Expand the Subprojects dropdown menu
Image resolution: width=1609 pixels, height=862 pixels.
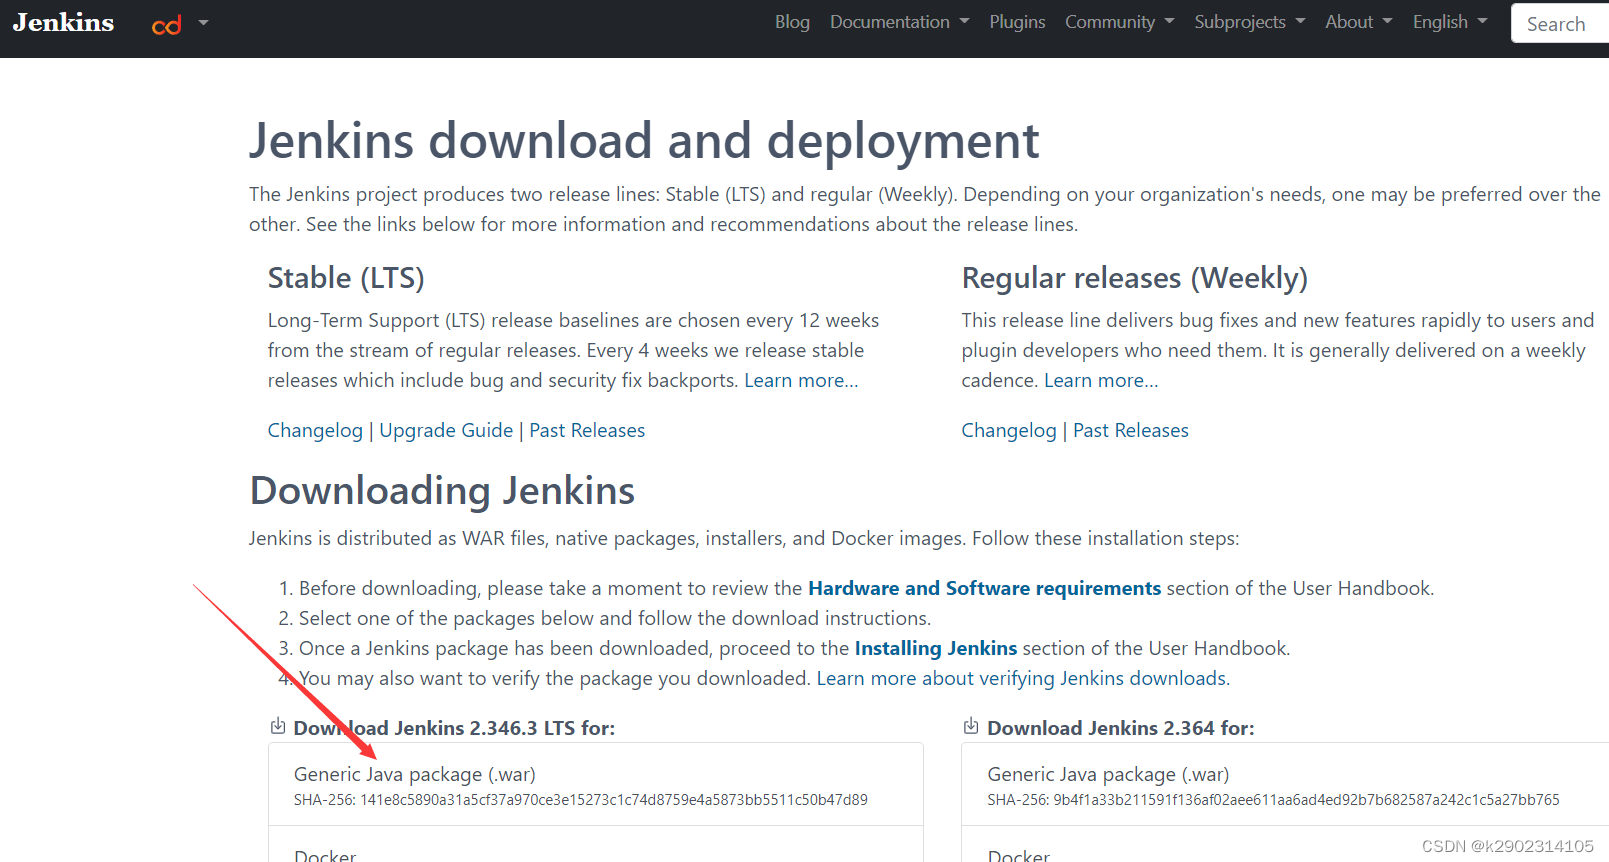pyautogui.click(x=1249, y=22)
